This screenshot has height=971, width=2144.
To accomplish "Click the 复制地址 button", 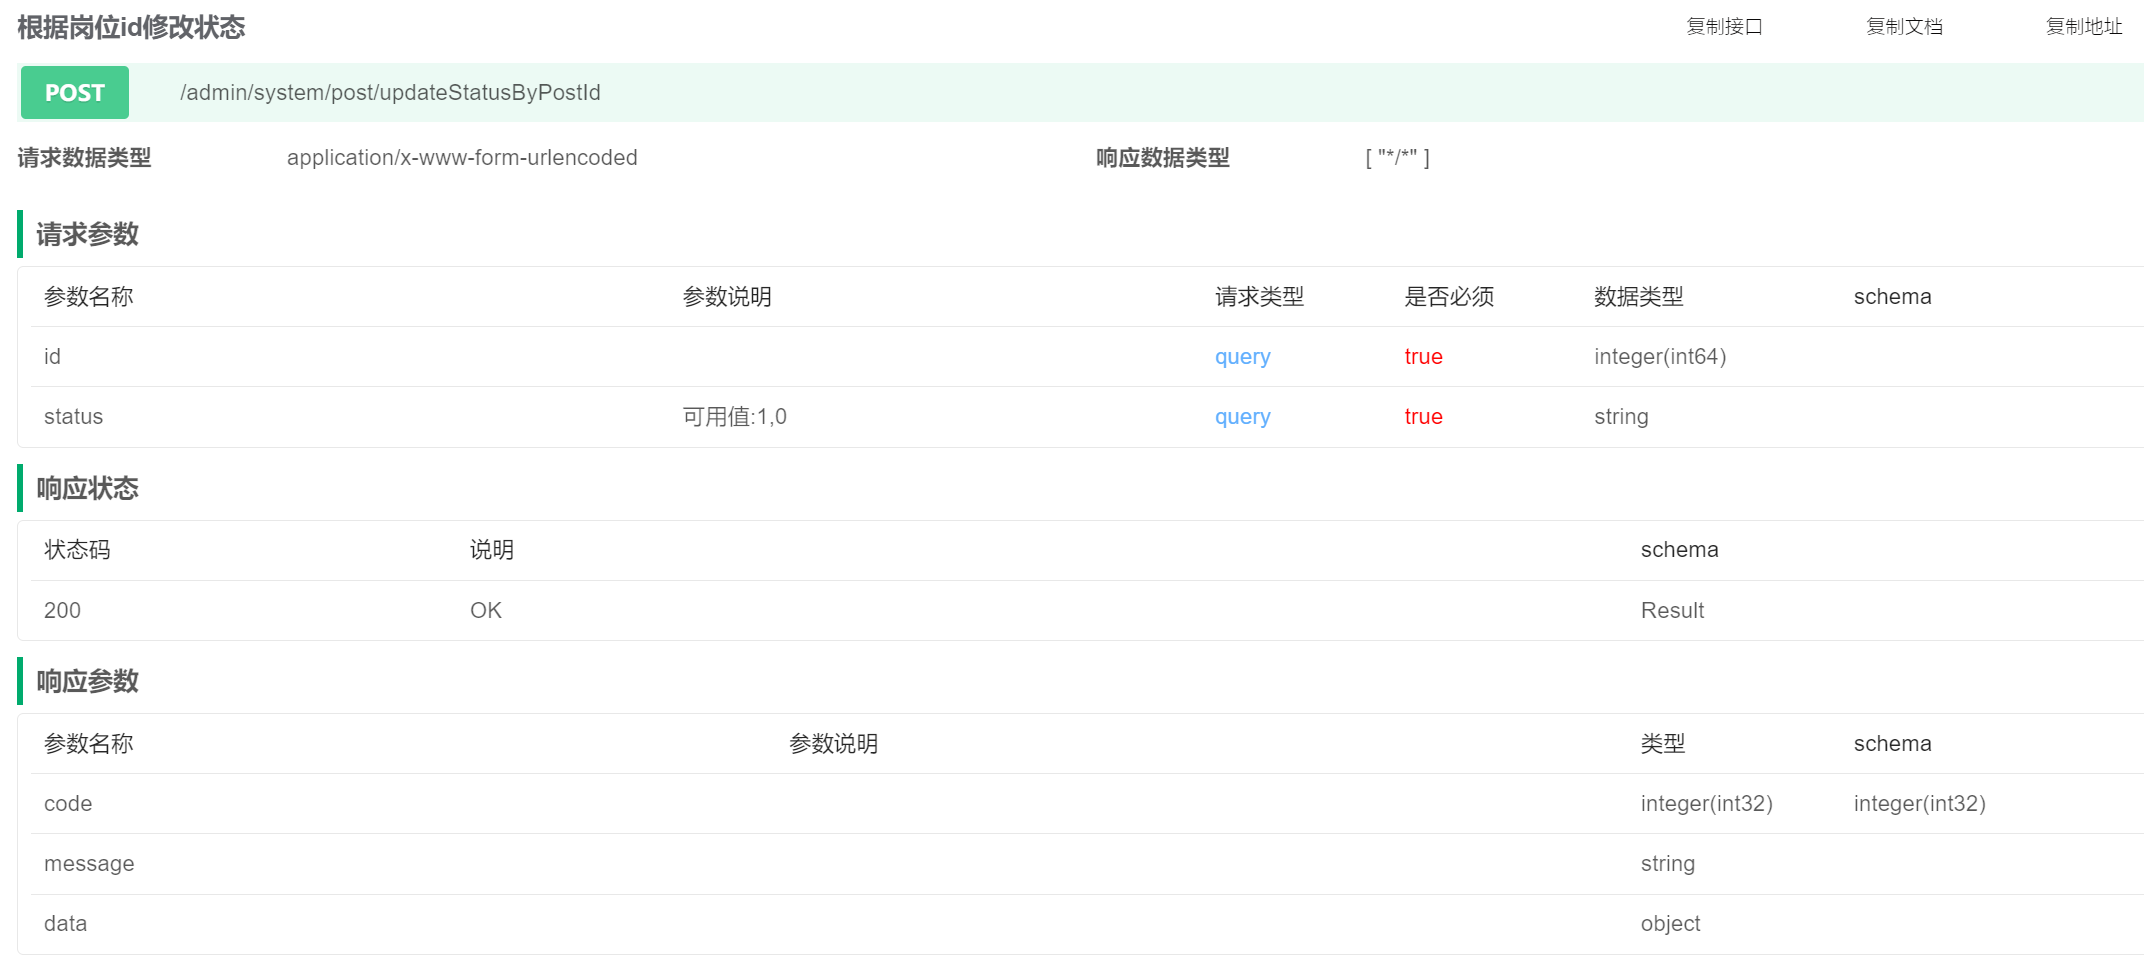I will click(x=2084, y=27).
